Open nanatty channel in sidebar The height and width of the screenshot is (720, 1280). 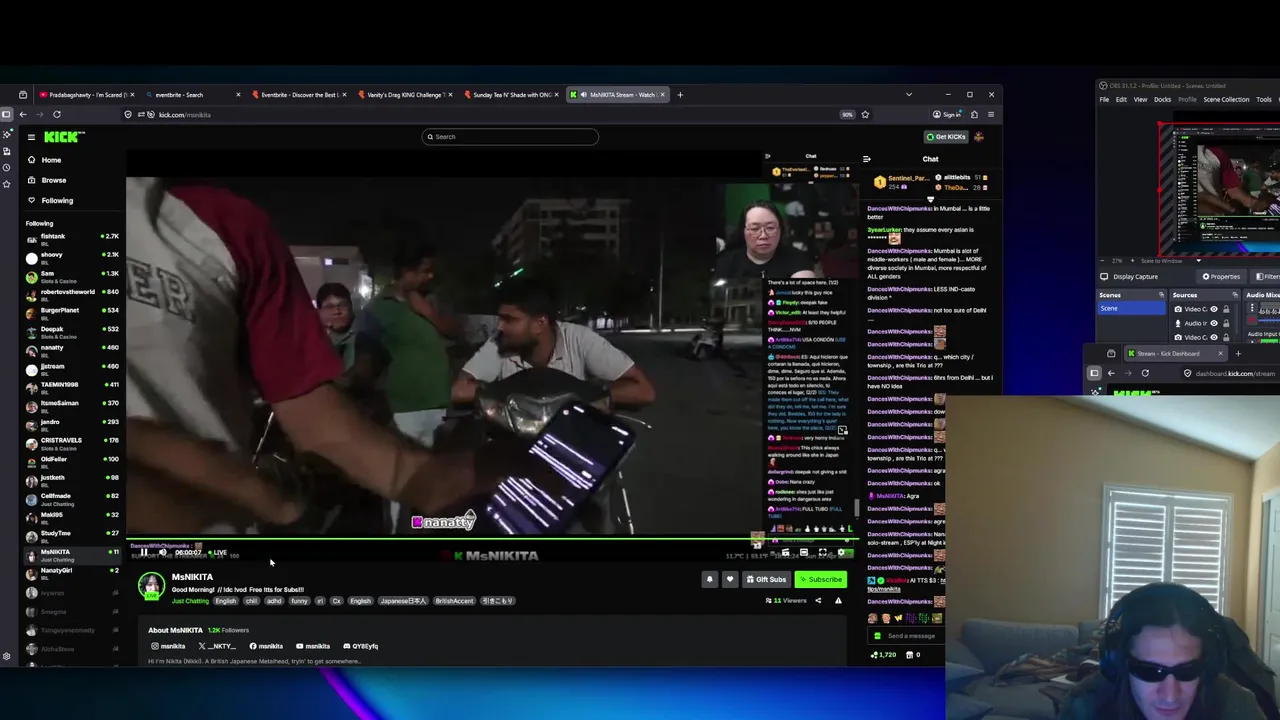click(72, 349)
